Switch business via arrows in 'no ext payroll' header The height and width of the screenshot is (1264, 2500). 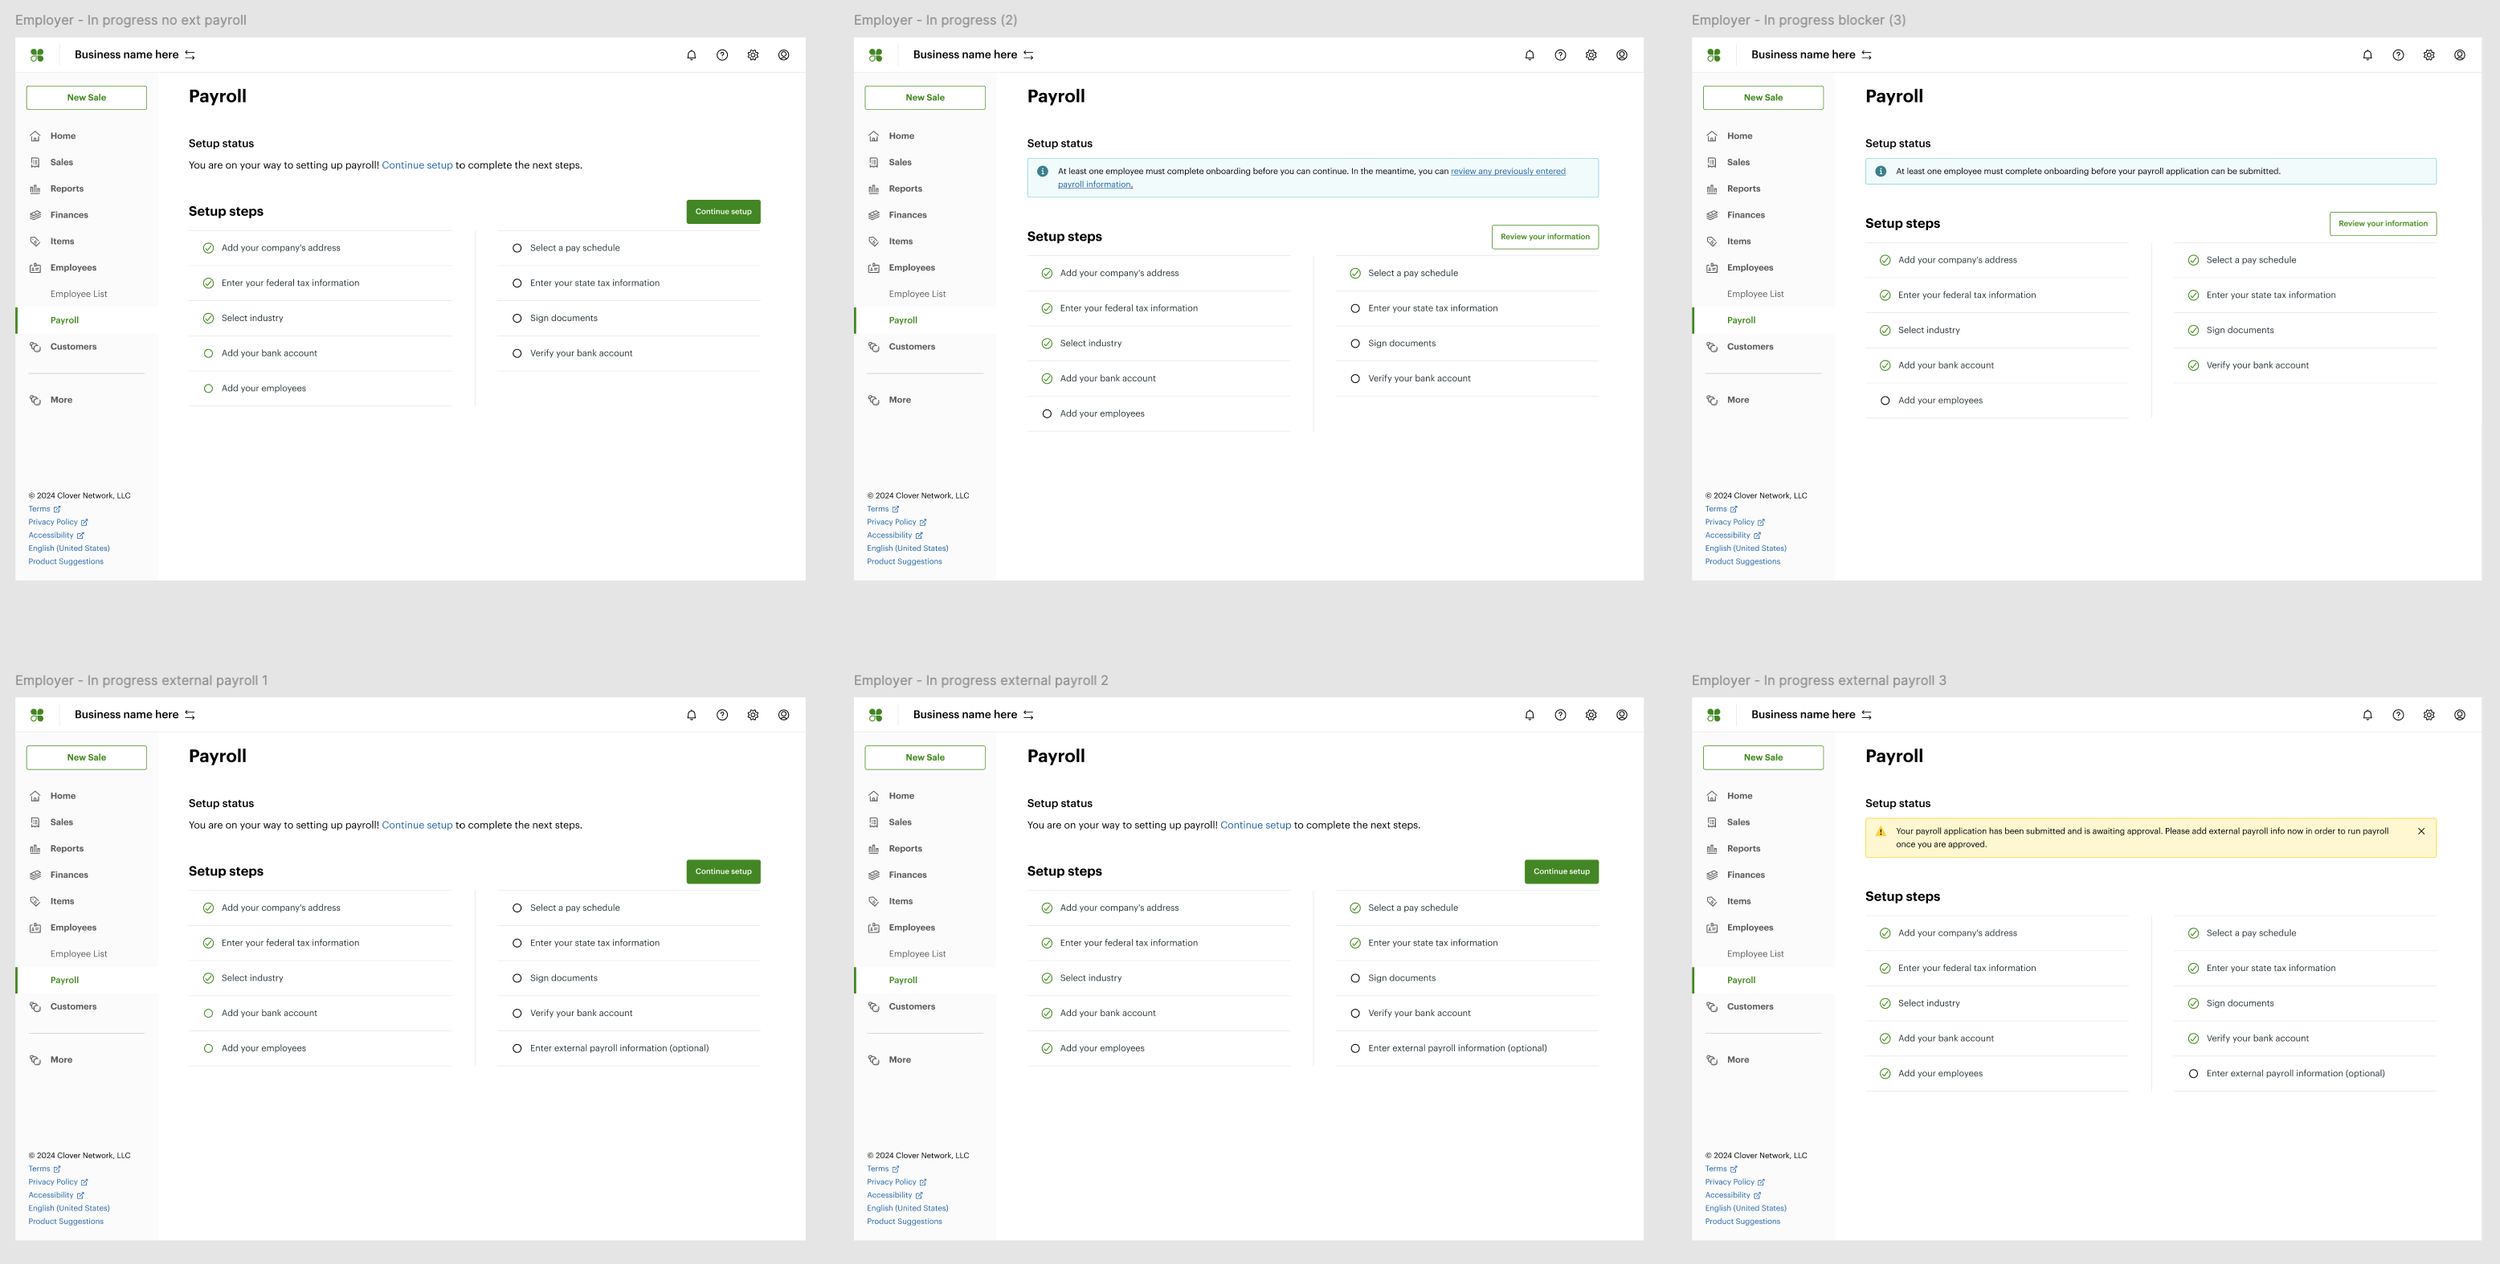pyautogui.click(x=190, y=55)
